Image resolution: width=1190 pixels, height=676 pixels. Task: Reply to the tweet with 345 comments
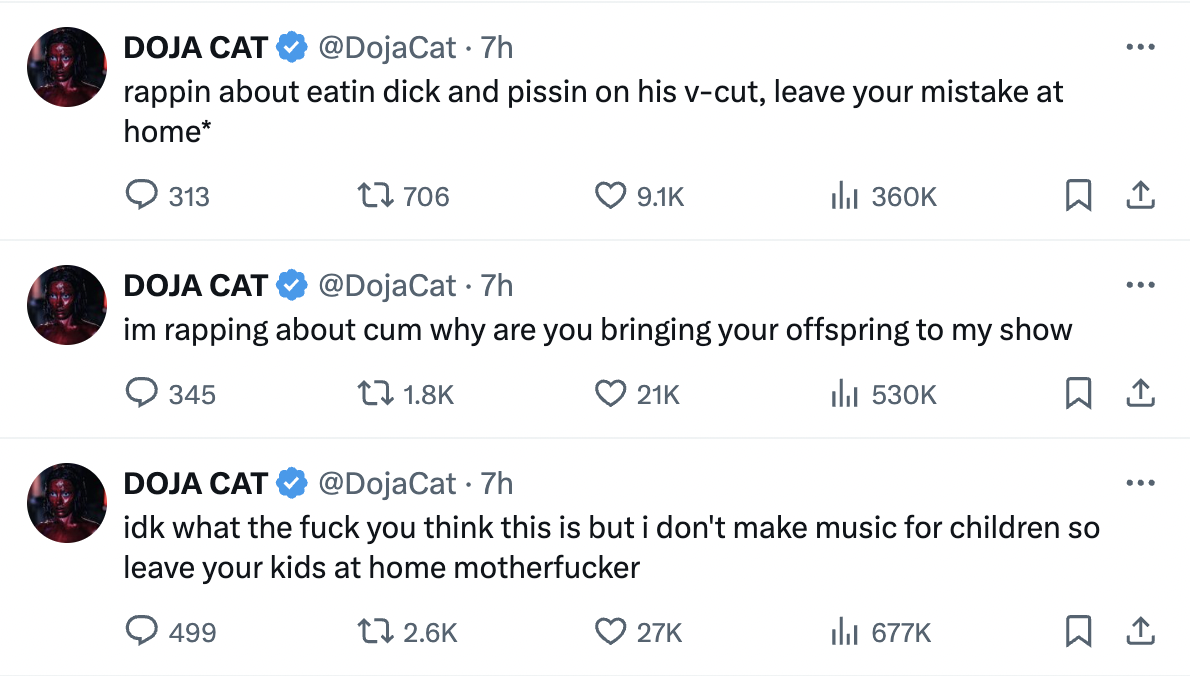pyautogui.click(x=142, y=394)
